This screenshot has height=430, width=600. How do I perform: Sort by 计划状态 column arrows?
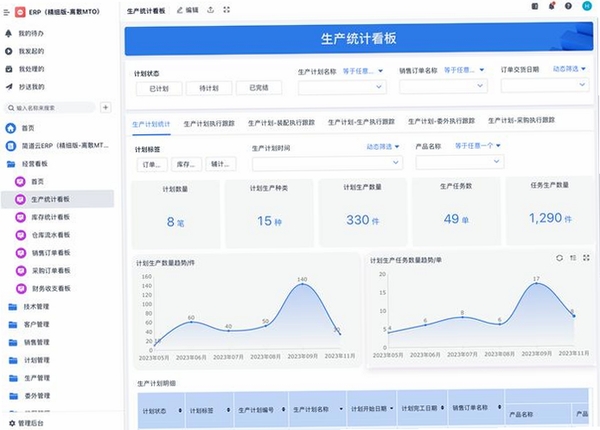pos(180,410)
